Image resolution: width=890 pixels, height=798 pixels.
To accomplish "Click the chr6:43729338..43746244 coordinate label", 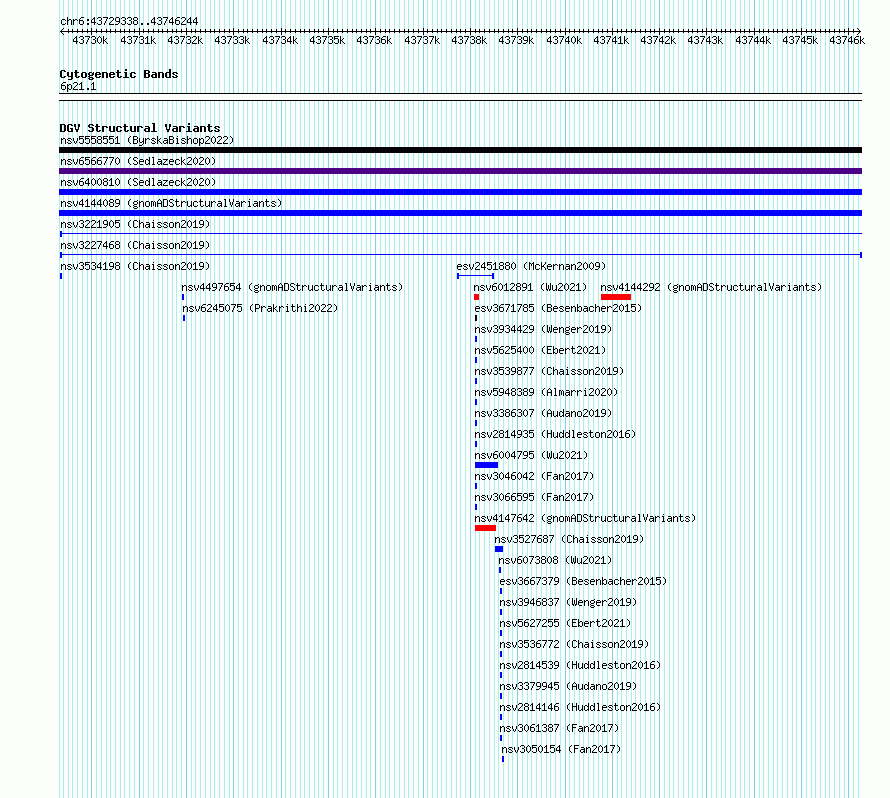I will click(129, 22).
